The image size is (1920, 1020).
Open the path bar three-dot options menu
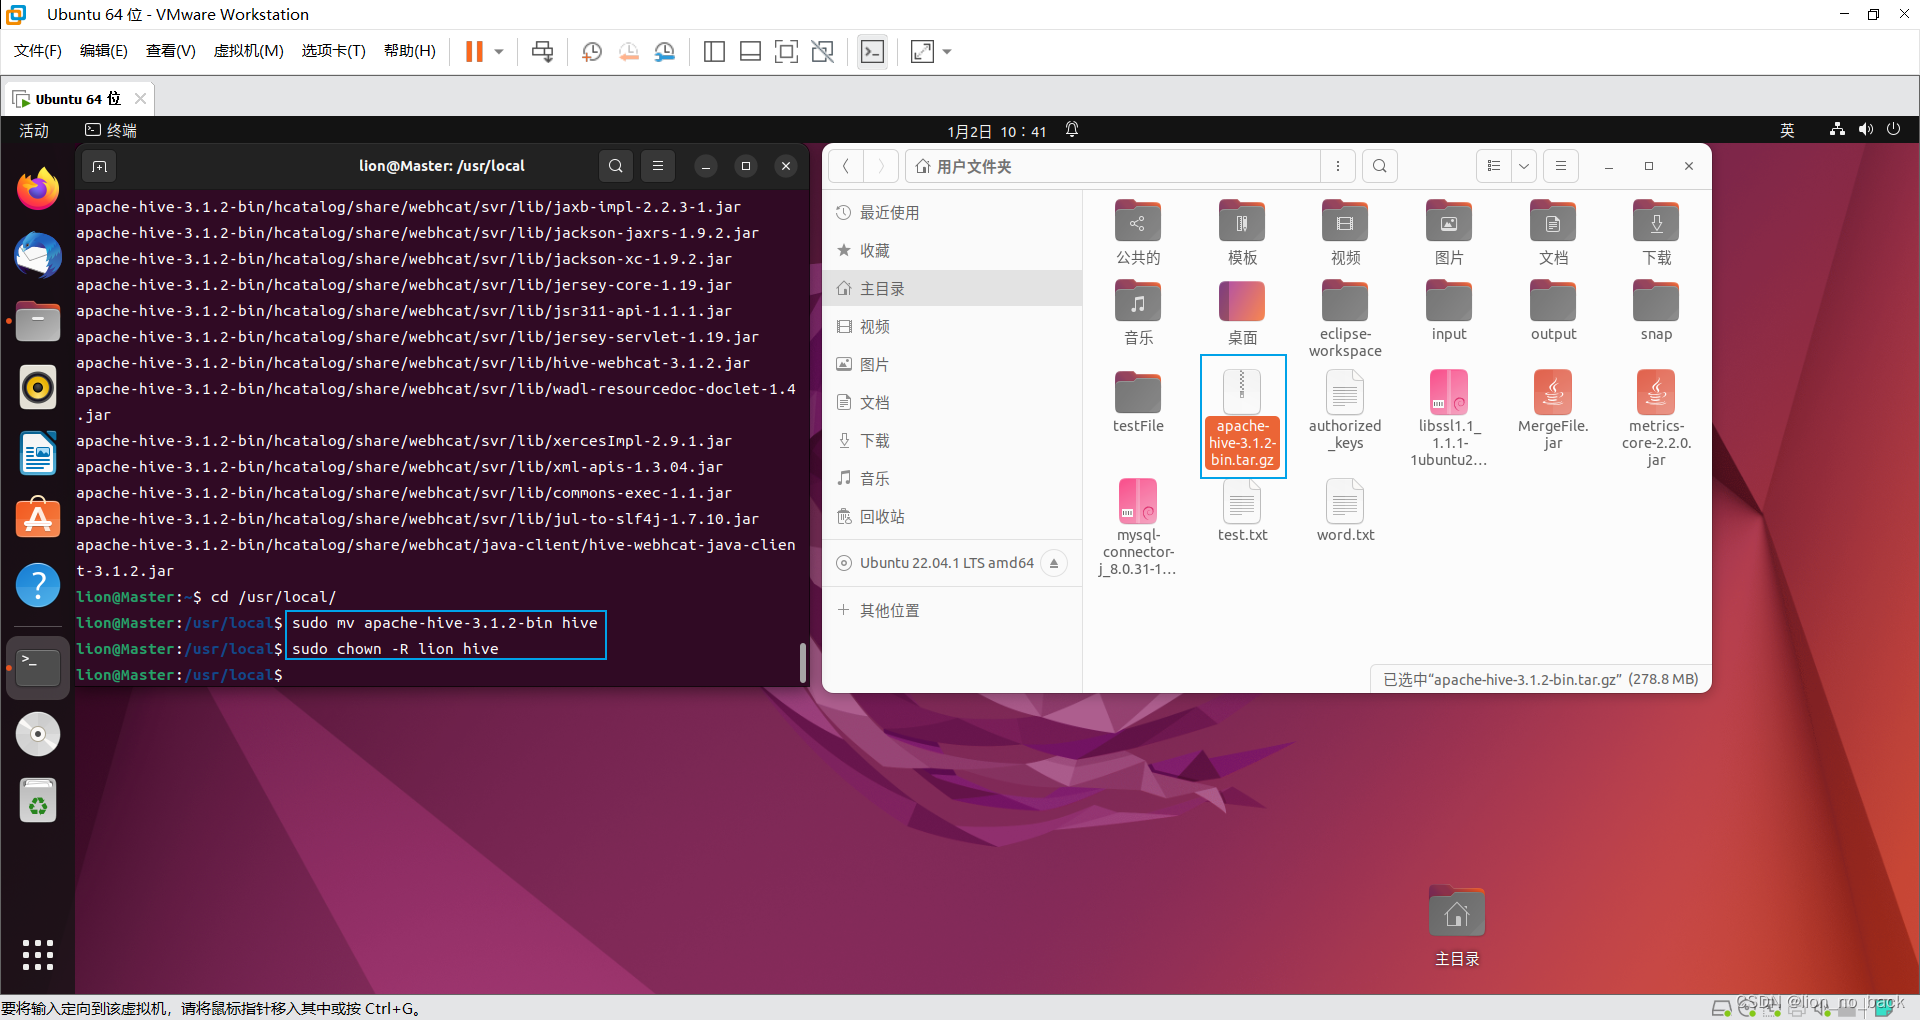[x=1338, y=166]
